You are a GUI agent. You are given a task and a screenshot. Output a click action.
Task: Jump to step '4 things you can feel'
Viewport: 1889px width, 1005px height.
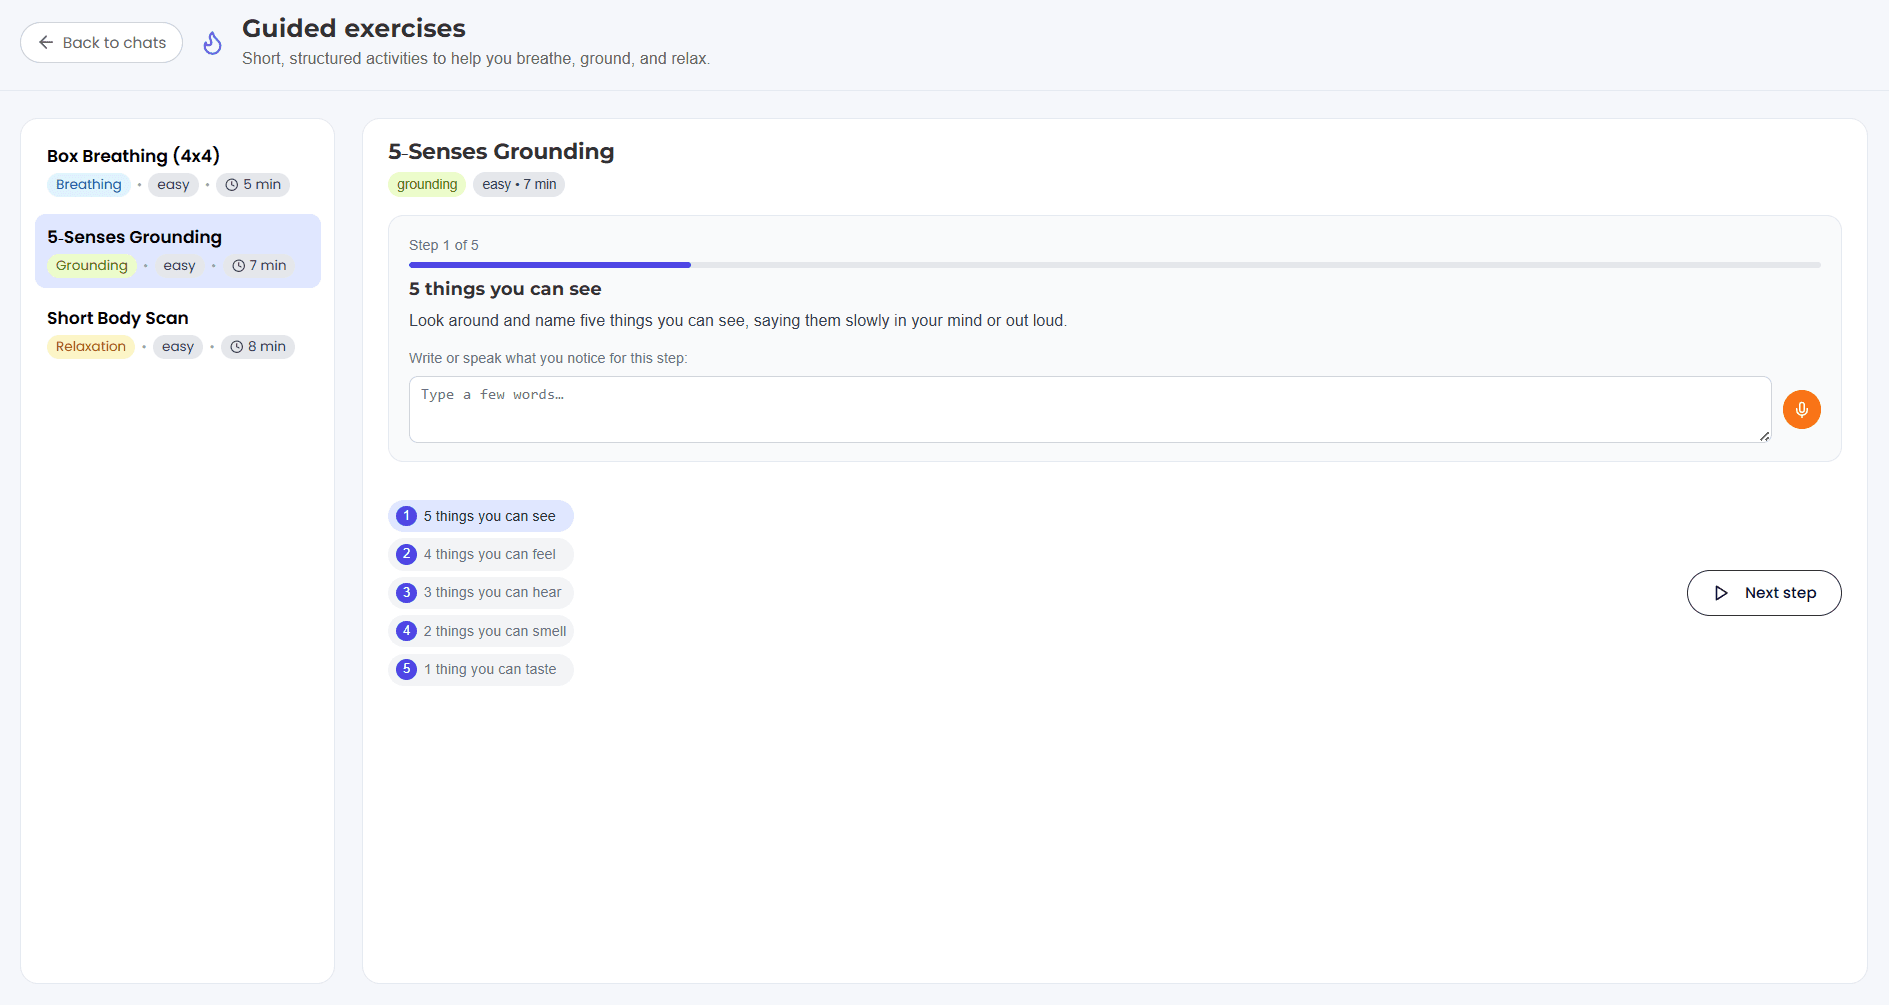(x=481, y=554)
